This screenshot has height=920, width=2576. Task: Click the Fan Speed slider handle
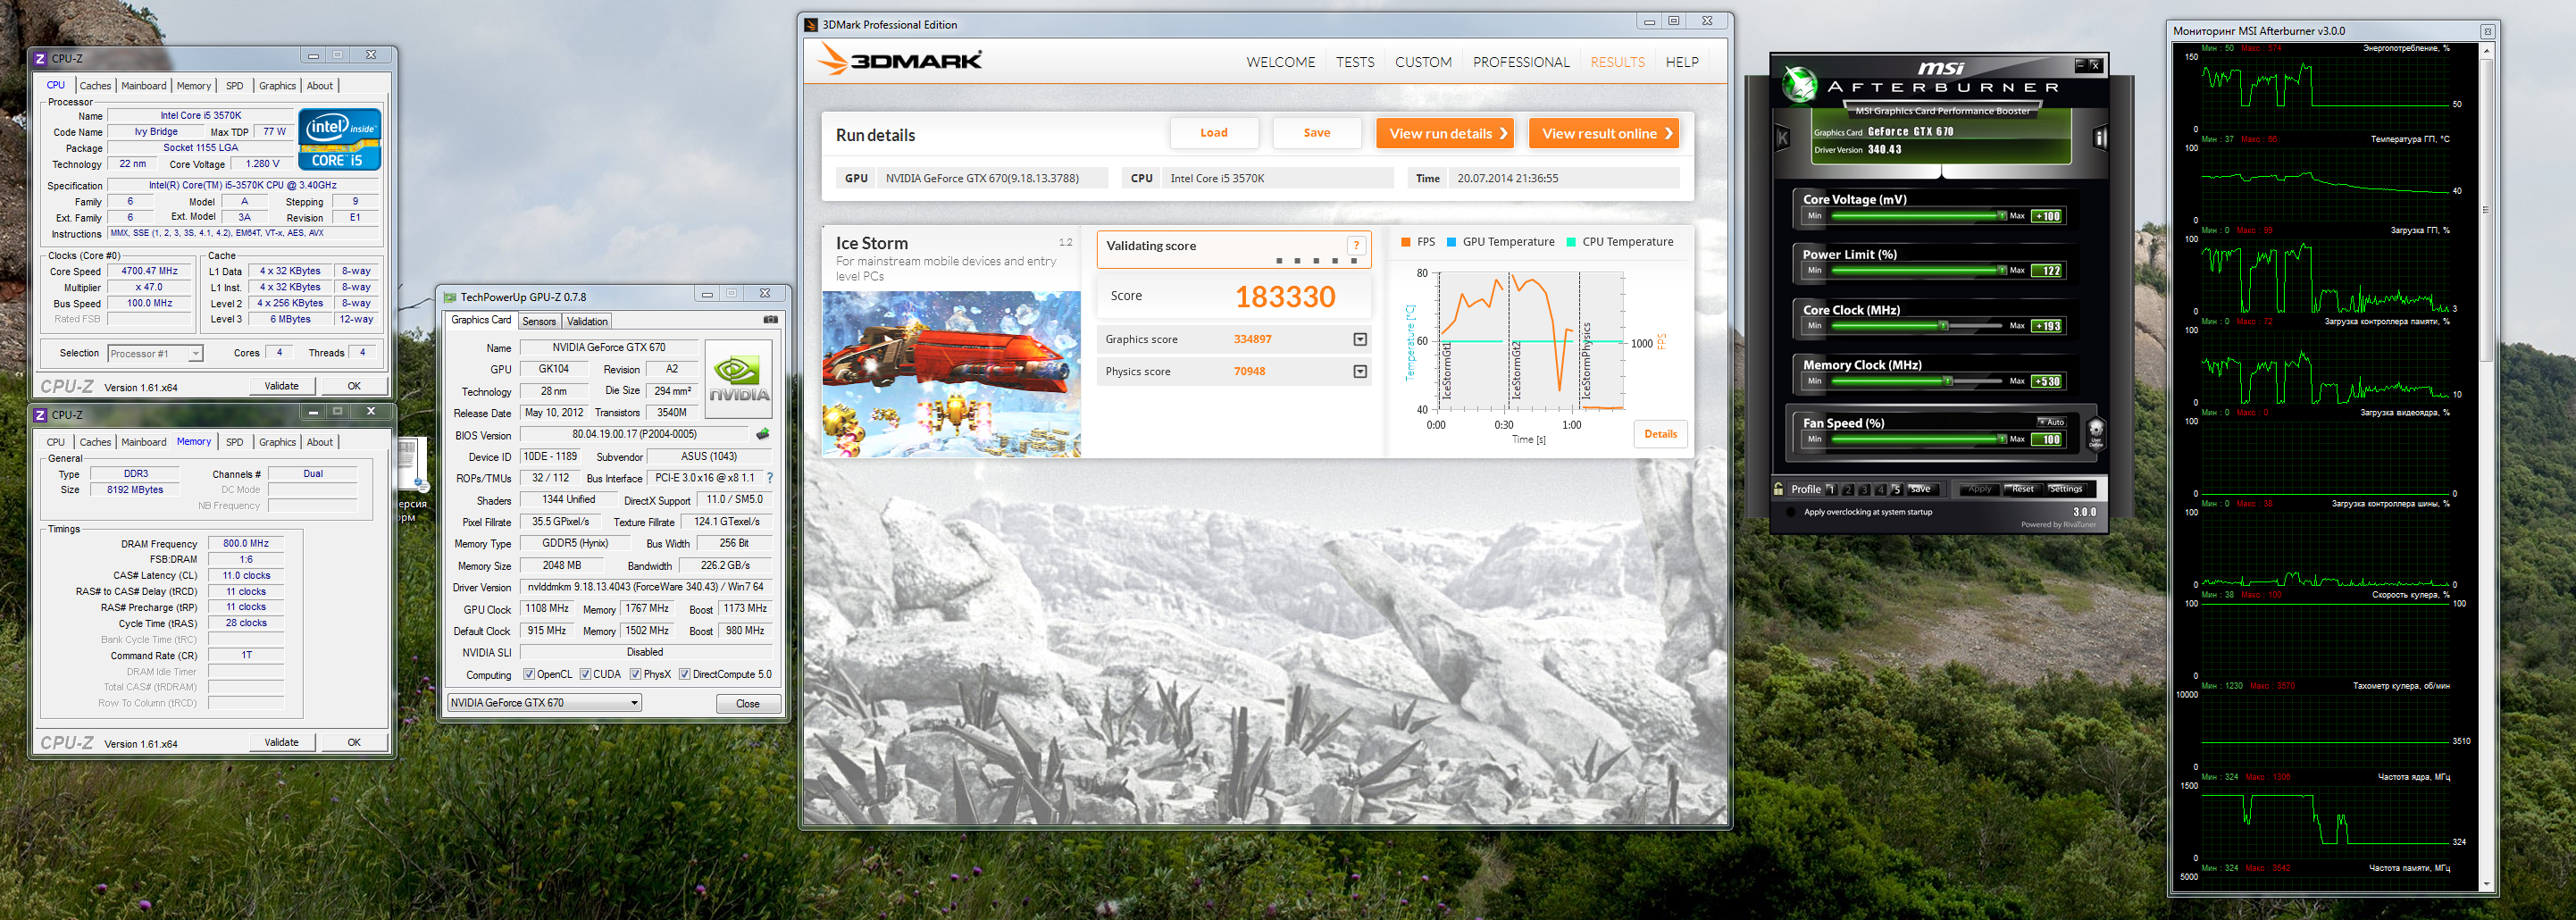point(2001,439)
